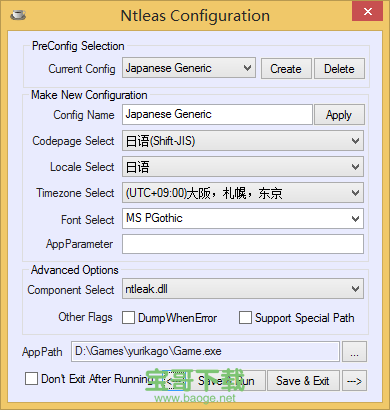The height and width of the screenshot is (410, 390).
Task: Click Apply next to Config Name
Action: tap(339, 115)
